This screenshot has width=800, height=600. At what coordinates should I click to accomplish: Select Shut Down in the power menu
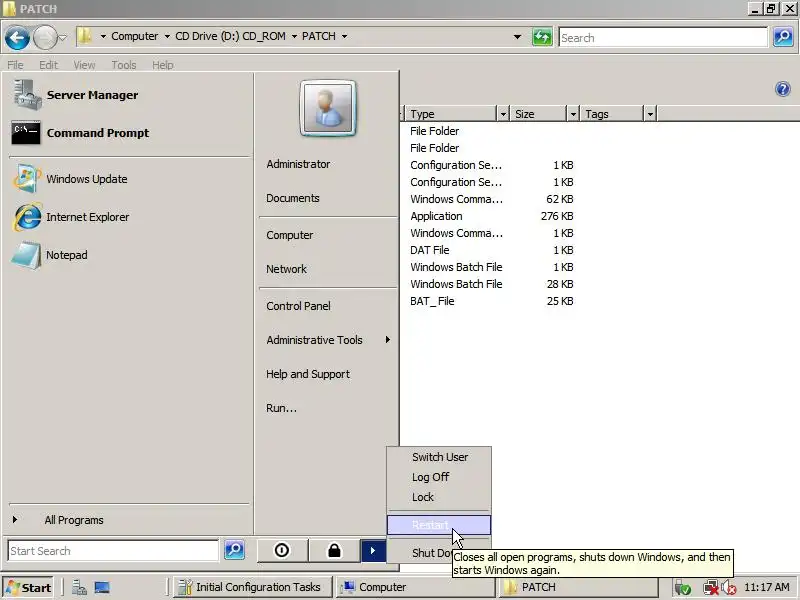click(431, 553)
